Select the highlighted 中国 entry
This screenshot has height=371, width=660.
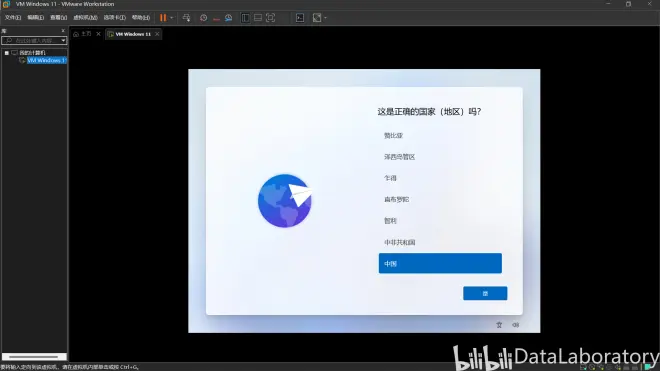click(440, 263)
